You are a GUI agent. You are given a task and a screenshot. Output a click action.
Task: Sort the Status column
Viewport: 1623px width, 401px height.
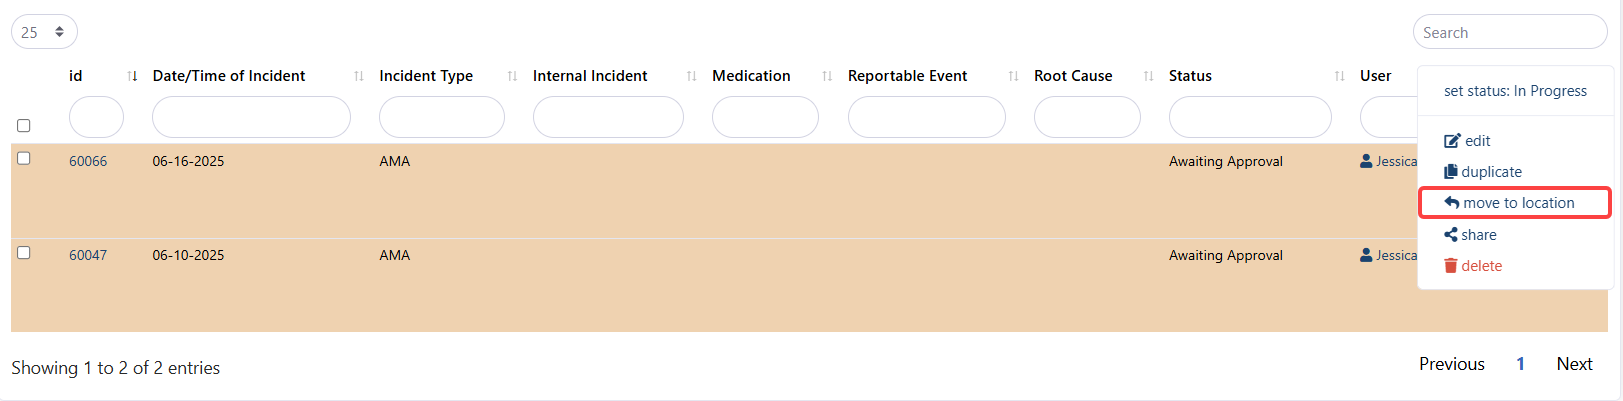(1339, 76)
